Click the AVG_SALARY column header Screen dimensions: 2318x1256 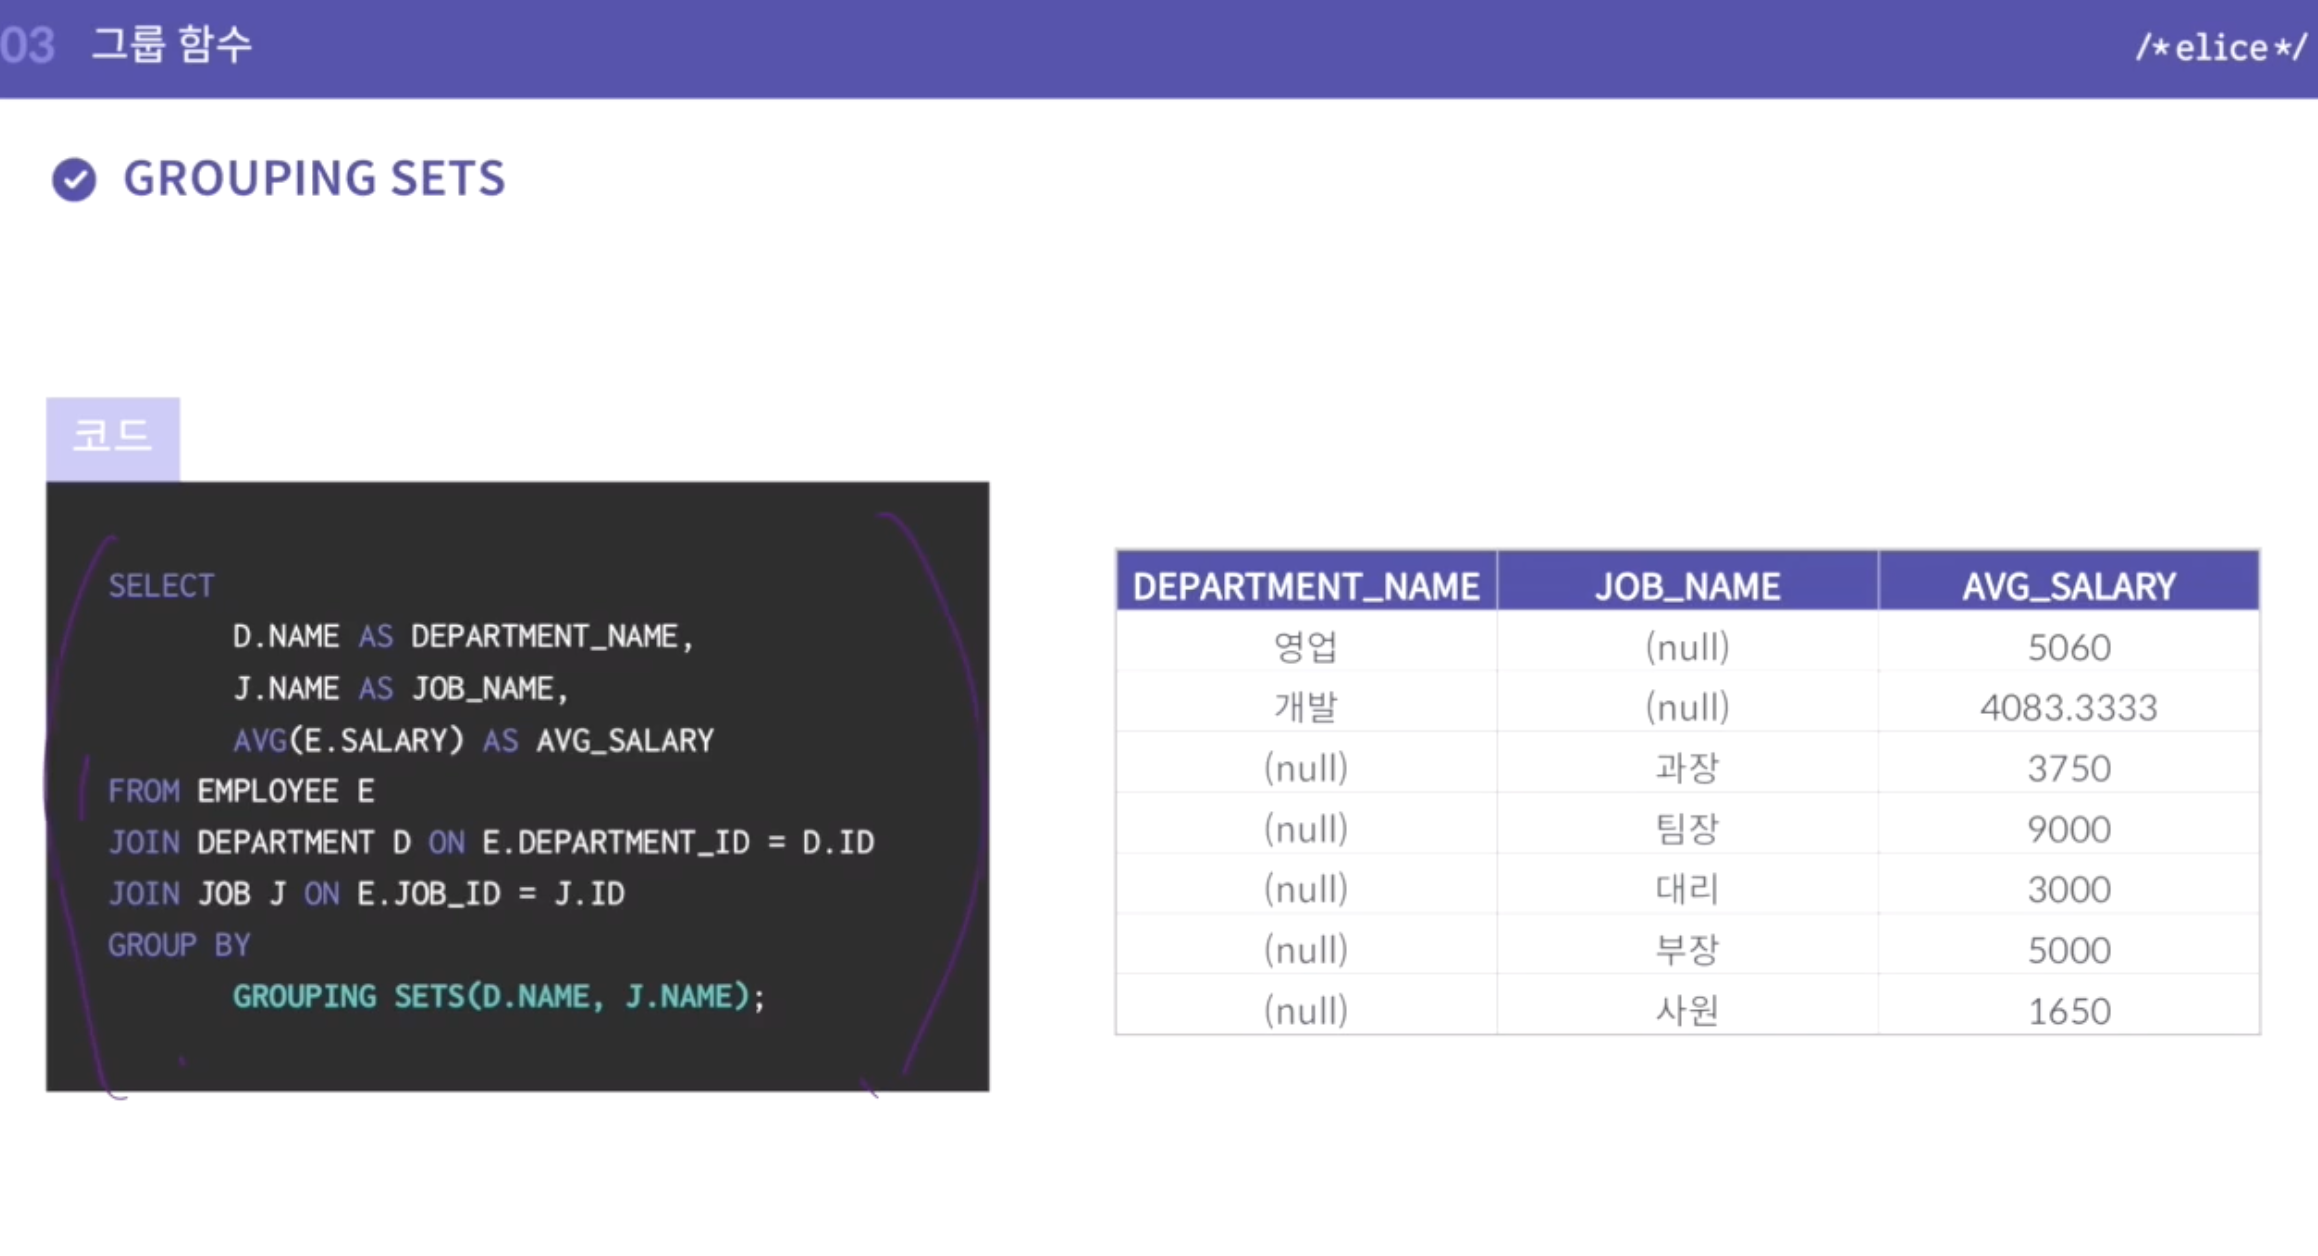(x=2068, y=586)
